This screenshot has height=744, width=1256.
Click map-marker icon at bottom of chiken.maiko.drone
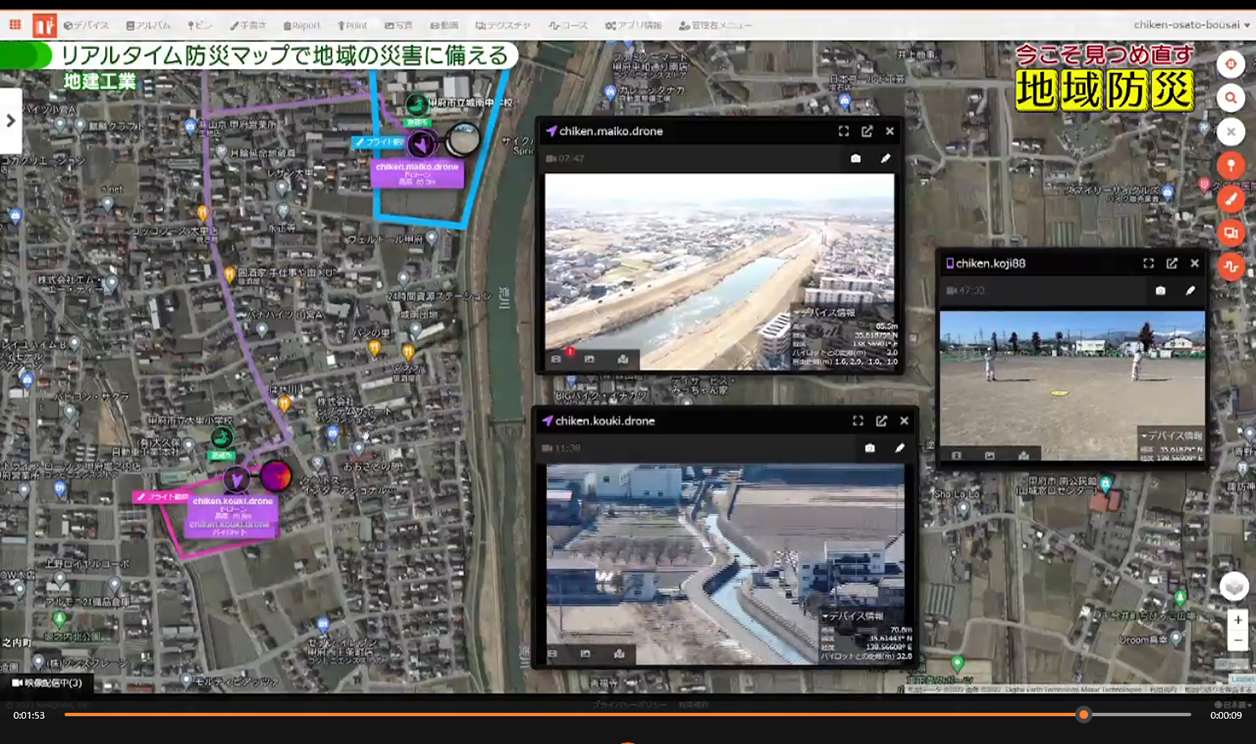623,359
